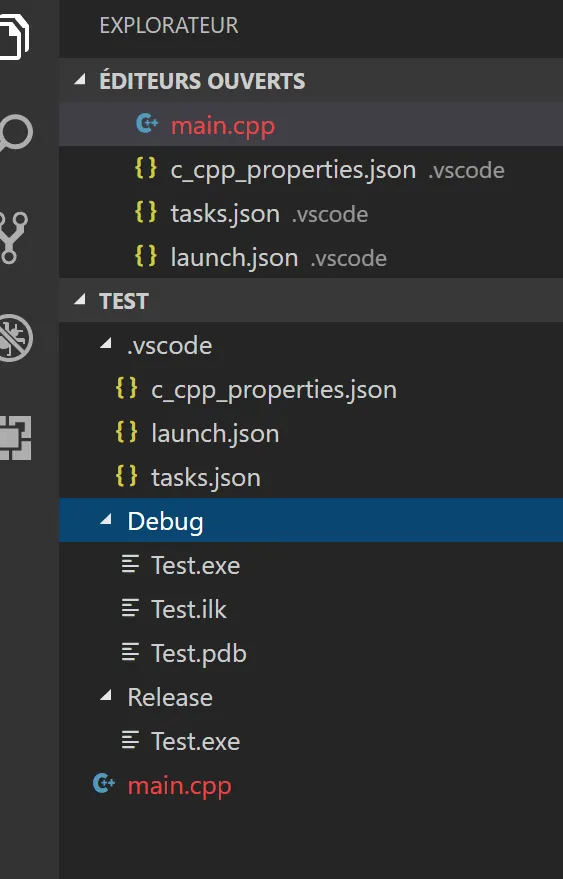563x879 pixels.
Task: Click the EXPLORATEUR panel title
Action: pos(169,26)
